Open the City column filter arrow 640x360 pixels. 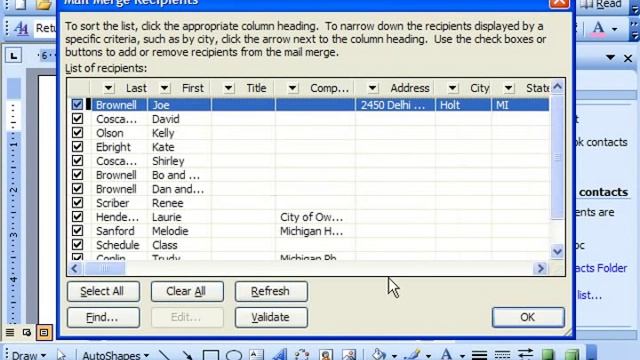click(x=452, y=88)
